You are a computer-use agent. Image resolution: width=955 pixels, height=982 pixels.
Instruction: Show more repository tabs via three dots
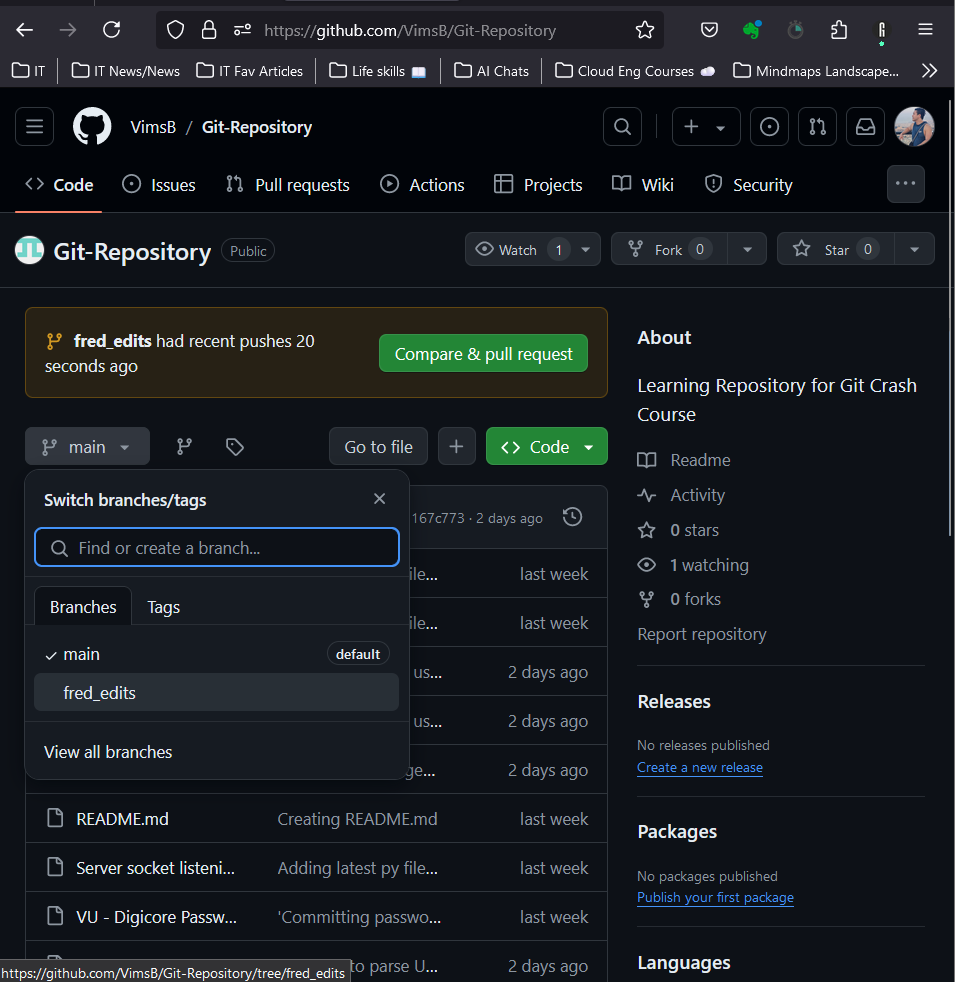click(906, 183)
